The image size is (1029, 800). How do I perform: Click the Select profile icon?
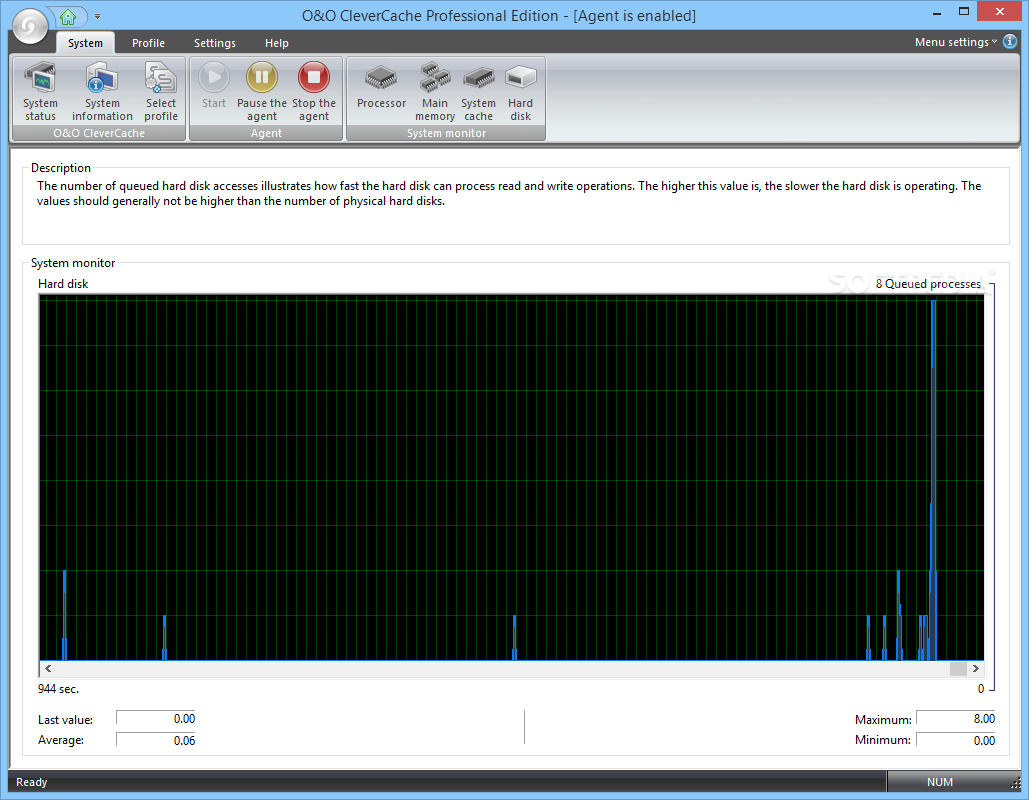tap(161, 91)
